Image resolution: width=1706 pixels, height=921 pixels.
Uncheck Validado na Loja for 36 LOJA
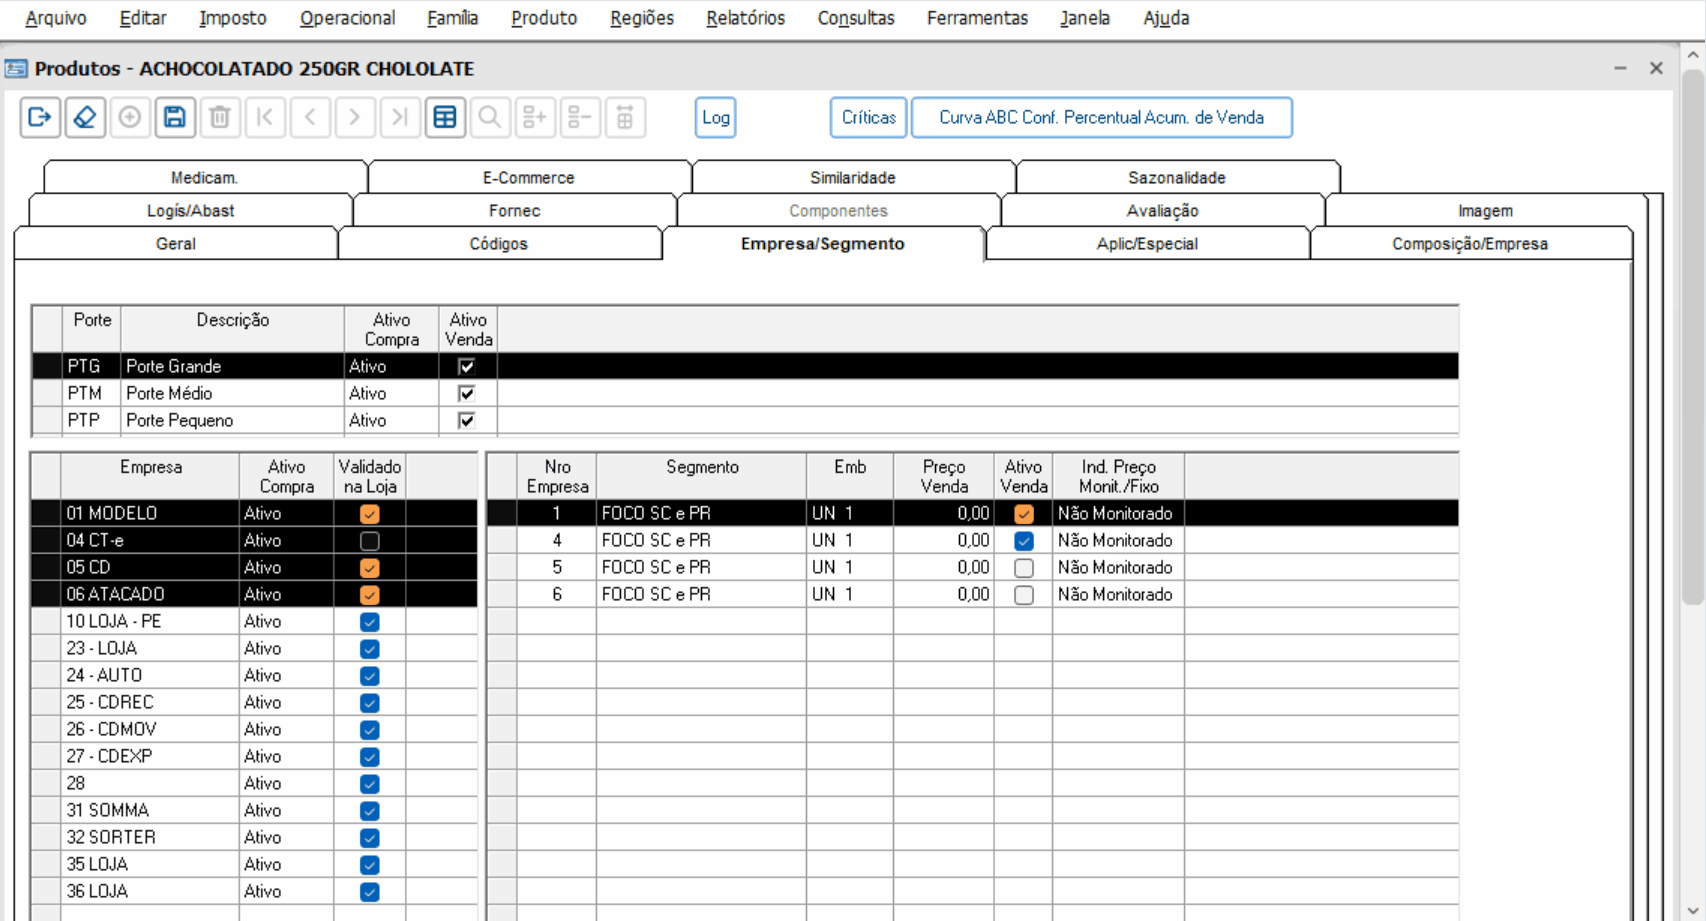pos(370,892)
